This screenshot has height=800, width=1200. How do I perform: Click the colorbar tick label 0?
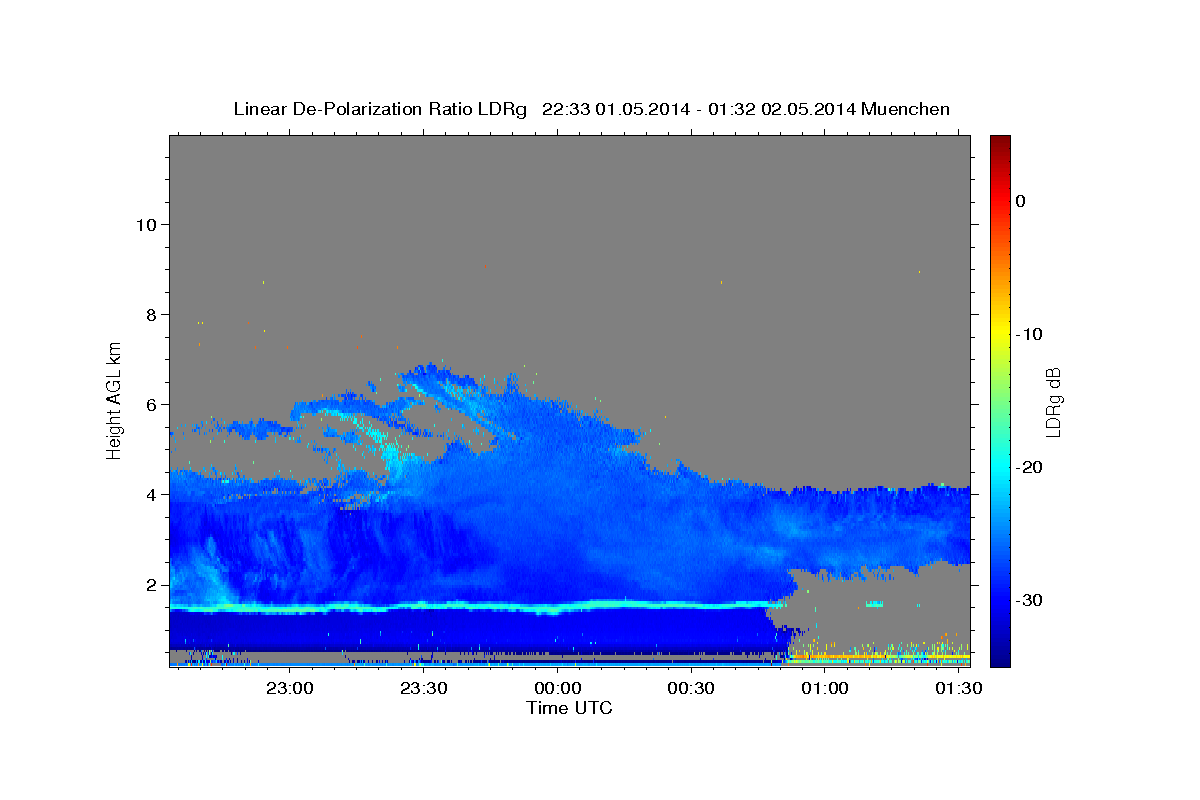[x=1020, y=201]
